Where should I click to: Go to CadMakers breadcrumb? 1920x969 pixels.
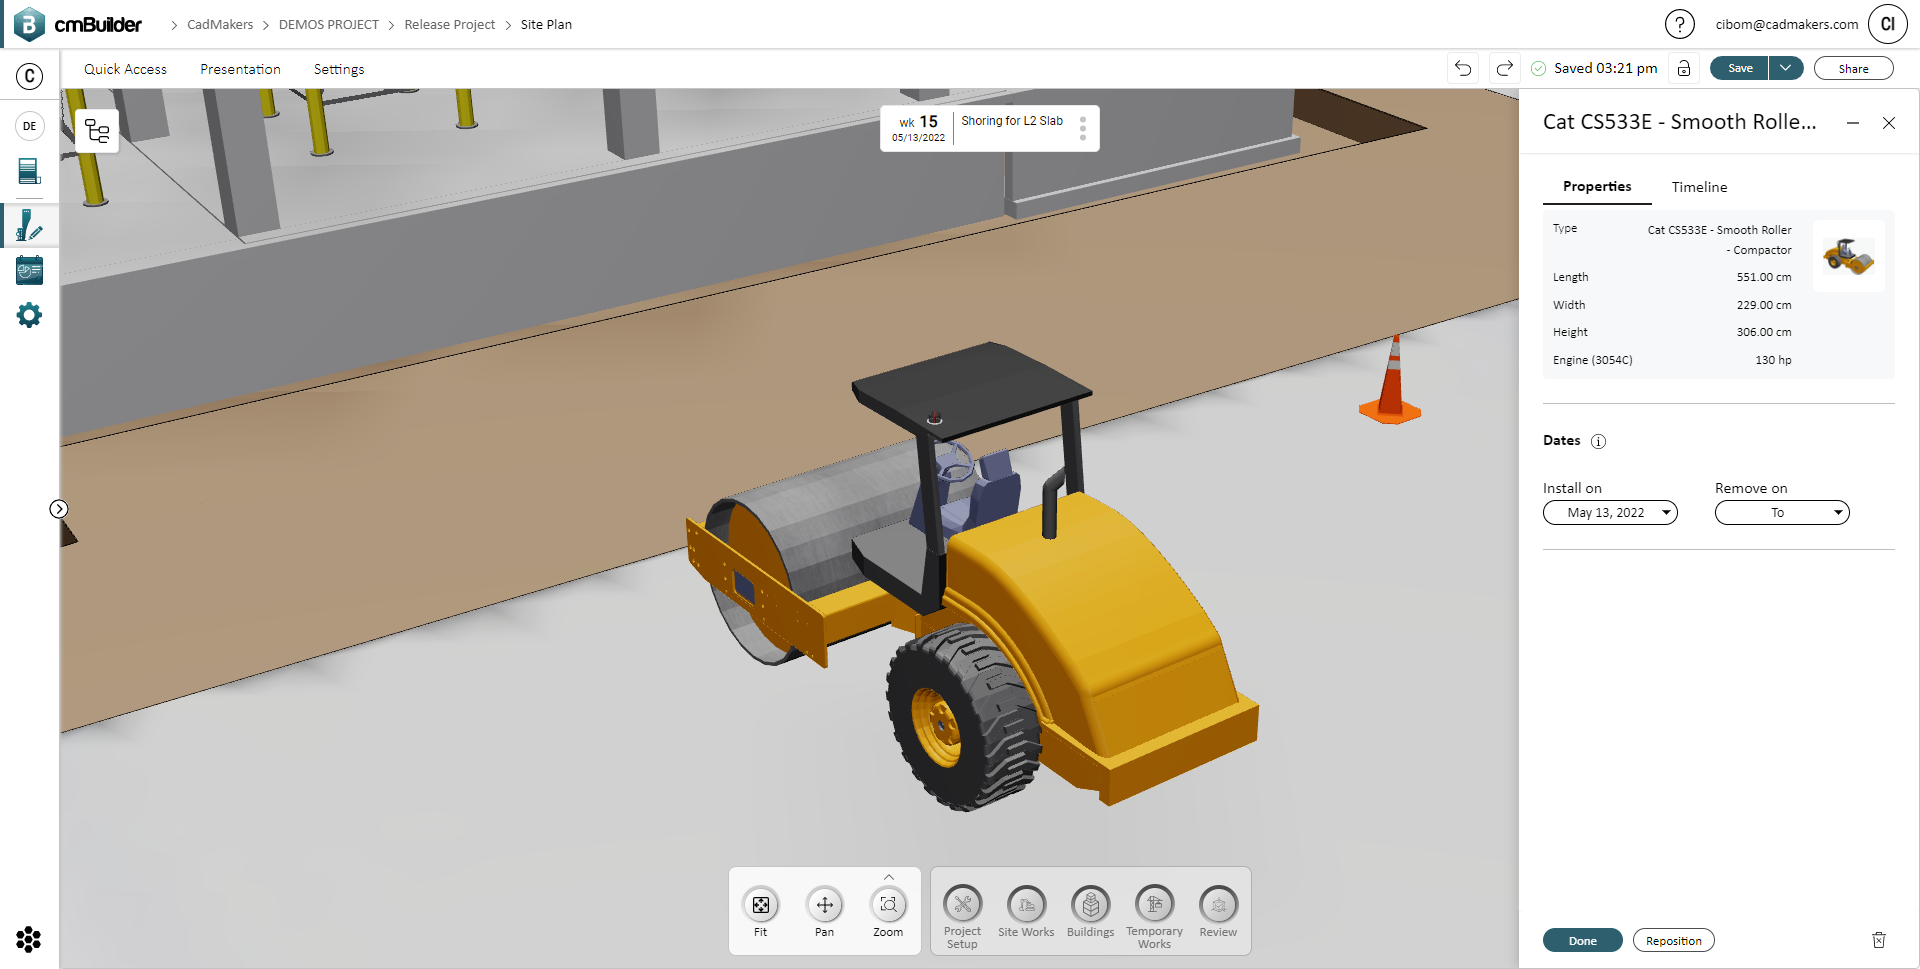(x=220, y=25)
